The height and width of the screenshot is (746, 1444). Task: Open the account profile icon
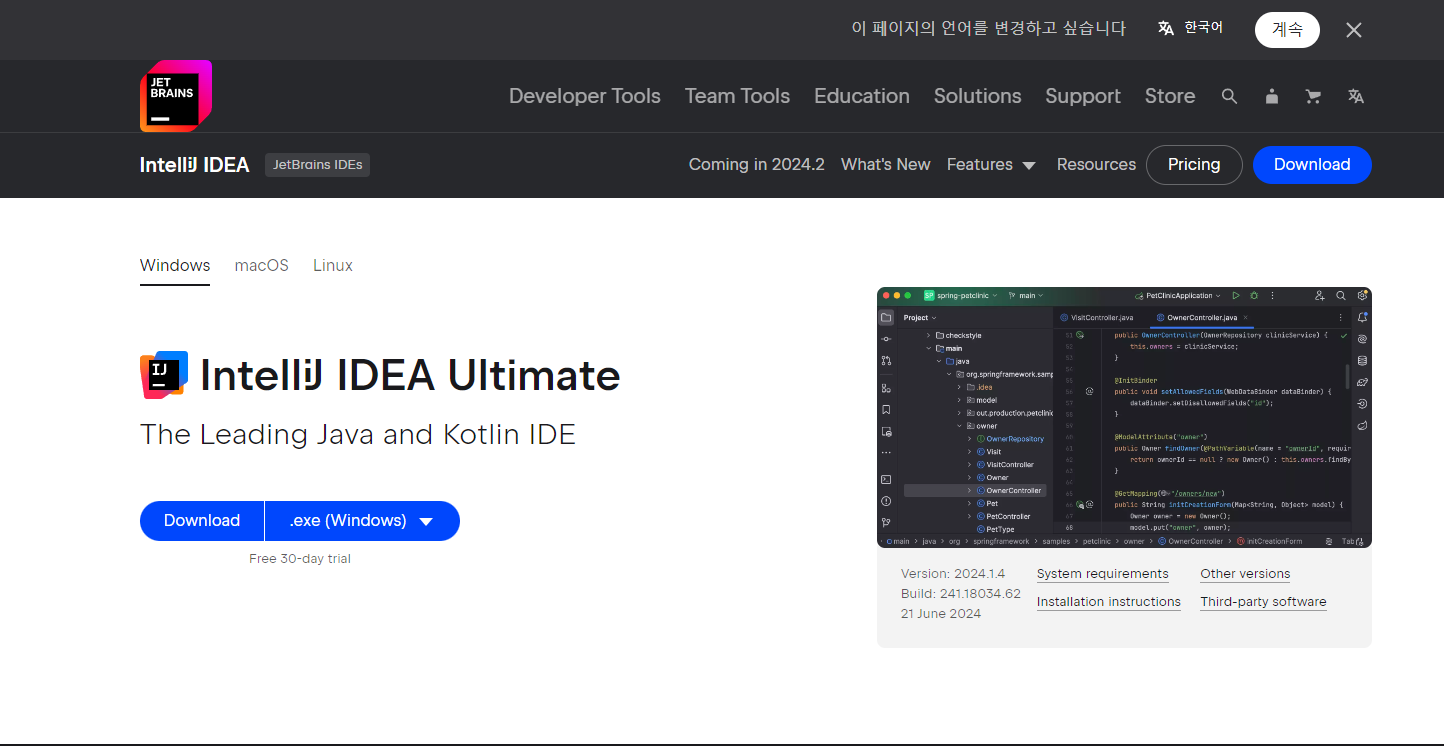(x=1271, y=96)
